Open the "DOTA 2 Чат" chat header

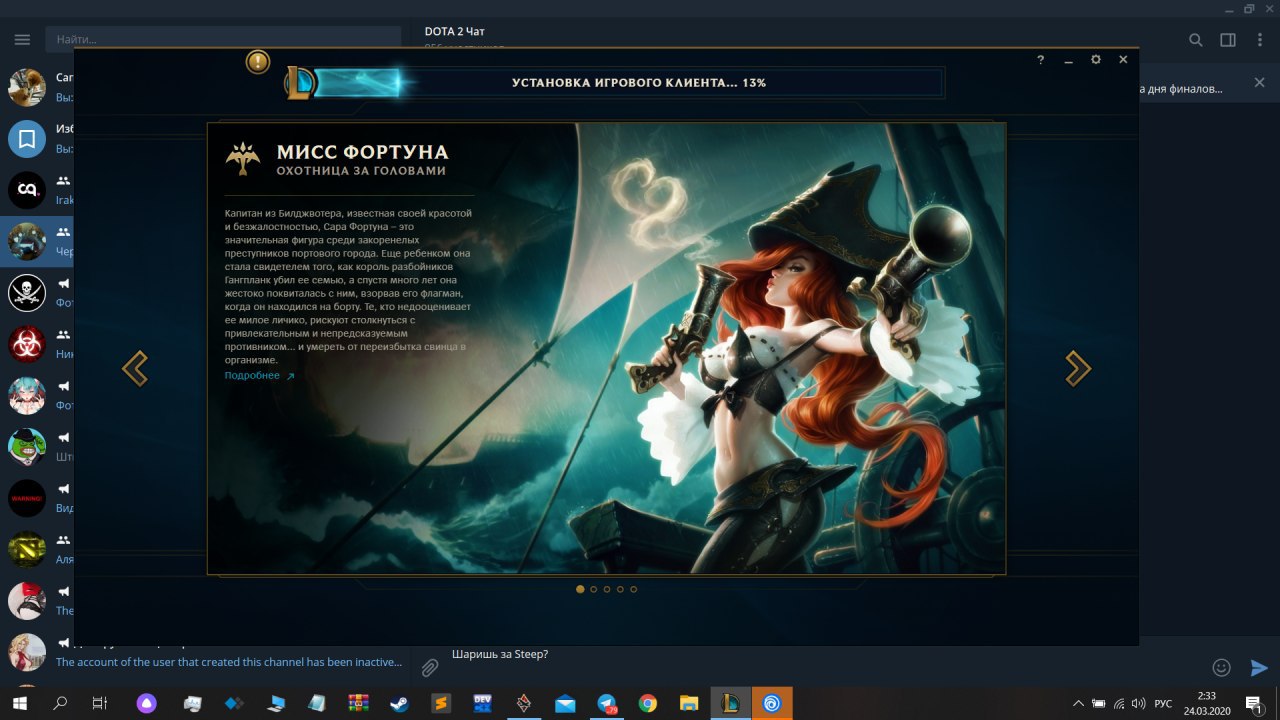tap(455, 32)
